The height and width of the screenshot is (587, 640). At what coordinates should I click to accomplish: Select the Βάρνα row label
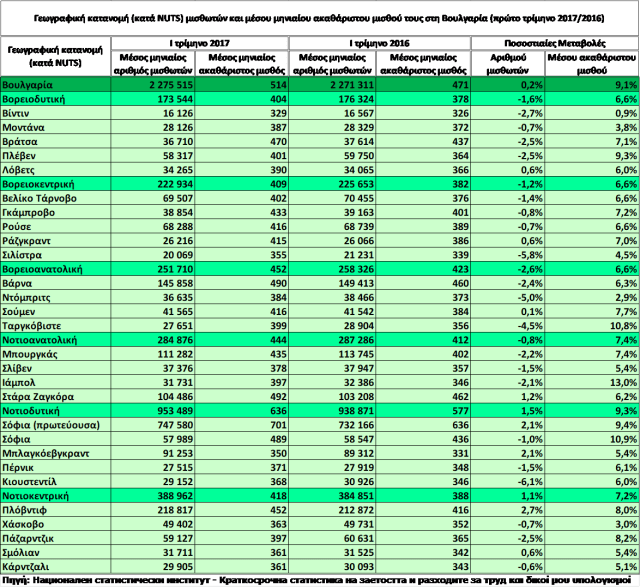click(24, 283)
